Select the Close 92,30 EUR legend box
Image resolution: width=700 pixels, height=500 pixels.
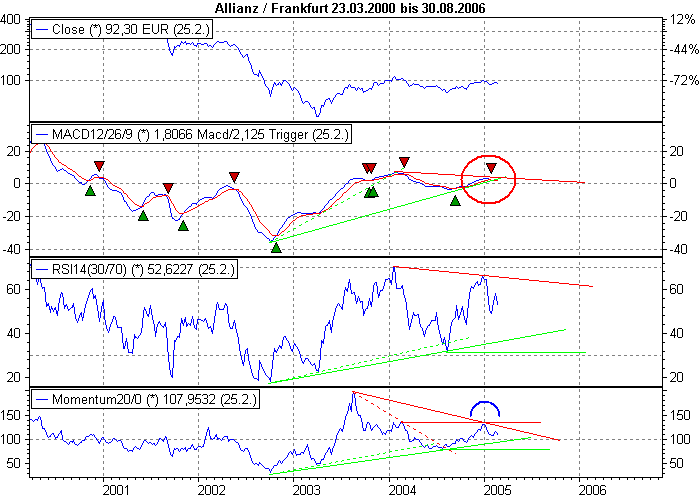(x=122, y=29)
